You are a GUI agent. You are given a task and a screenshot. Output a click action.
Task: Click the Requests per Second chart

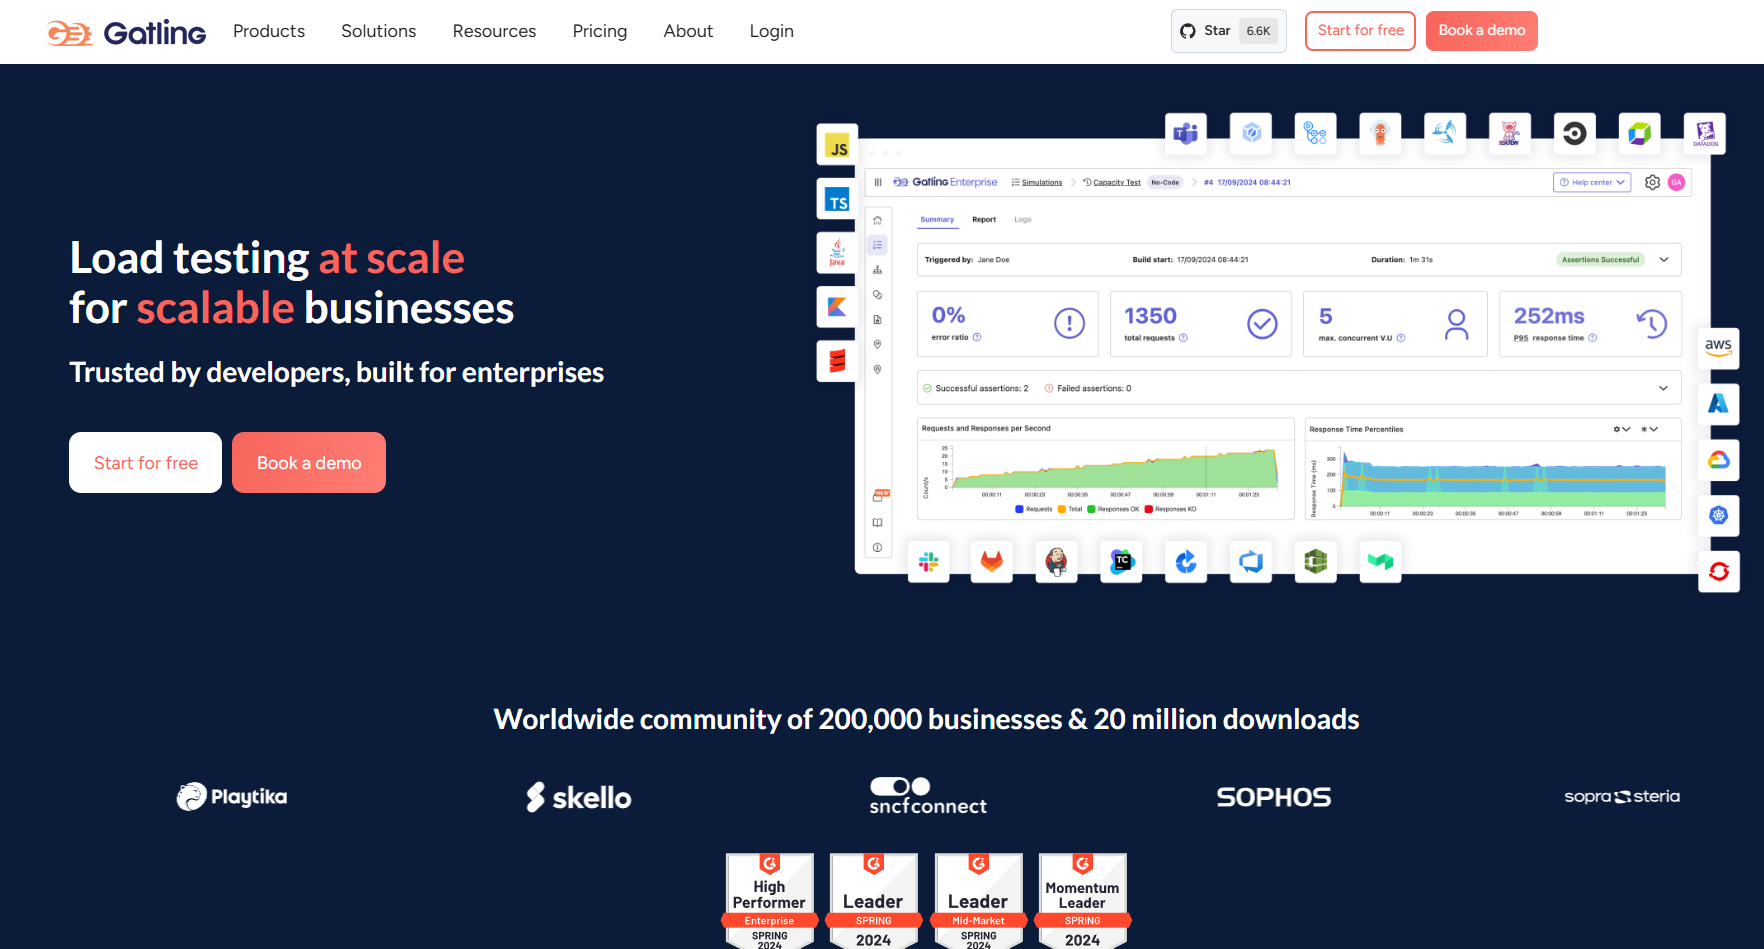click(1105, 468)
